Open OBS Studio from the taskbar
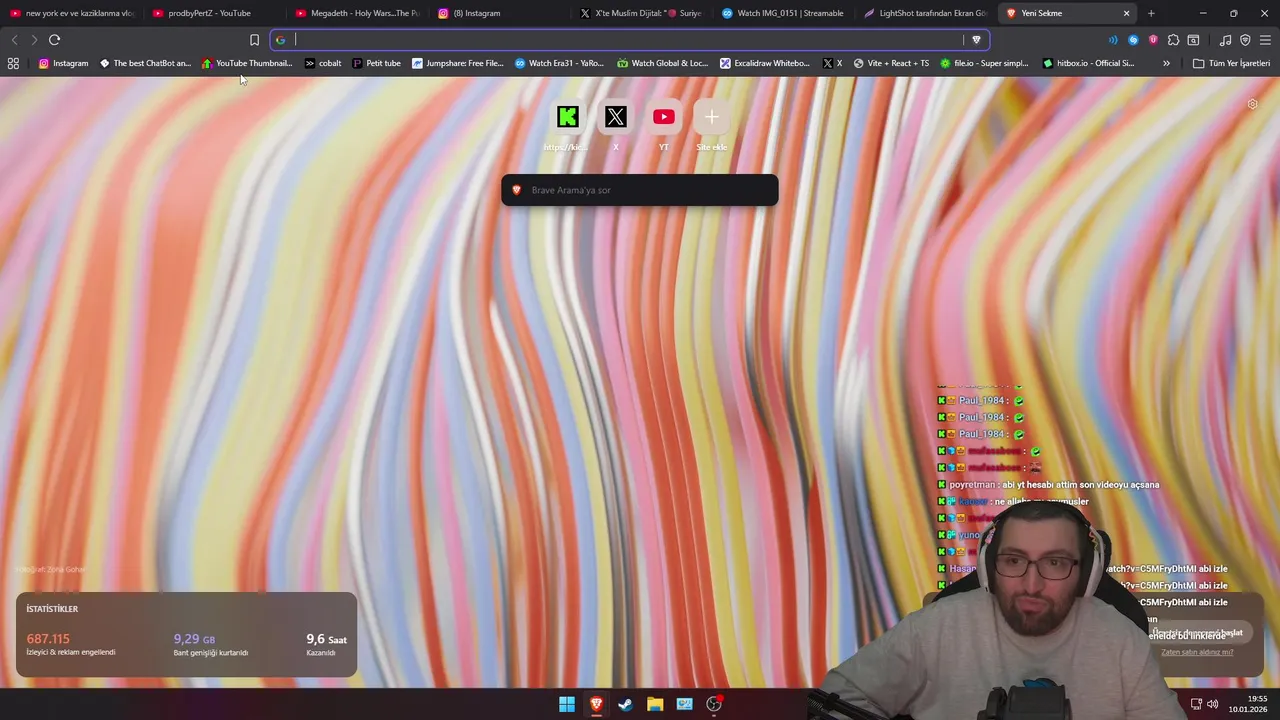 point(714,704)
